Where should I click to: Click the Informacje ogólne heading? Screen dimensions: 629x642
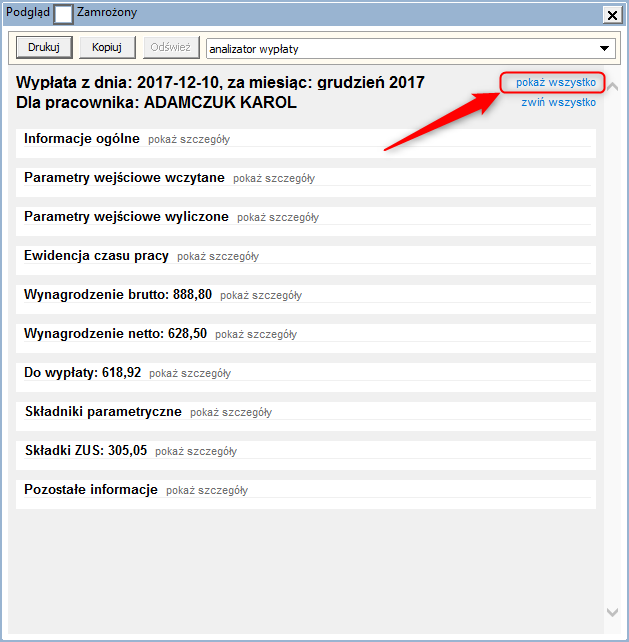81,138
